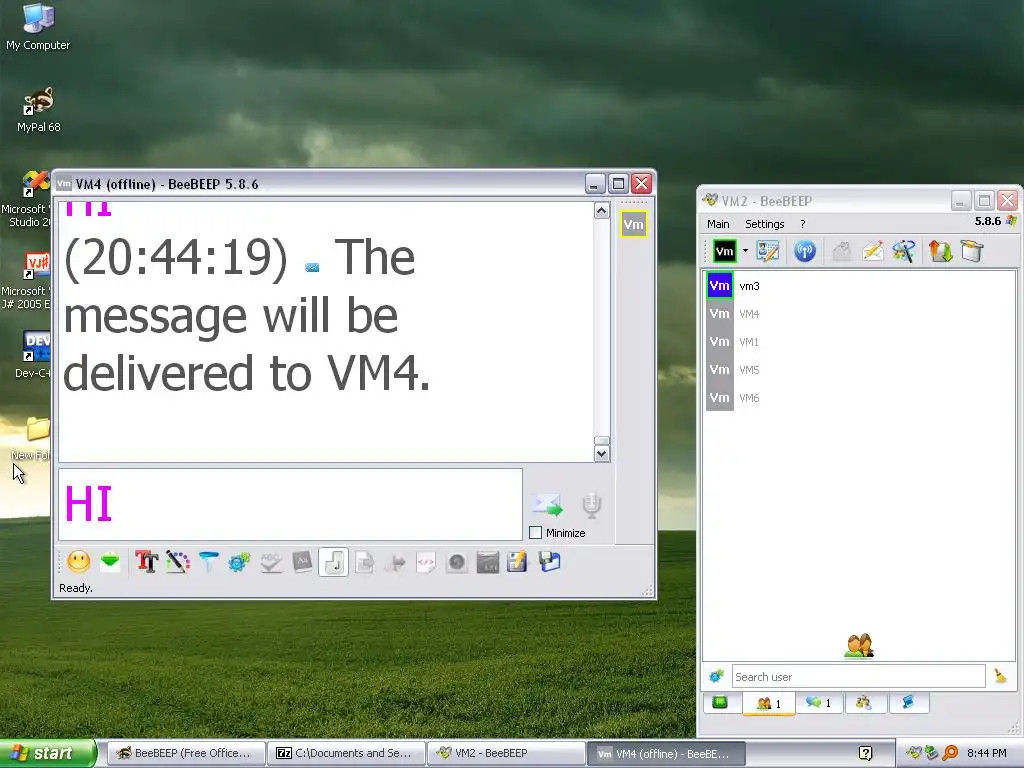This screenshot has height=768, width=1024.
Task: Open the chat font style (TT) tool
Action: coord(146,562)
